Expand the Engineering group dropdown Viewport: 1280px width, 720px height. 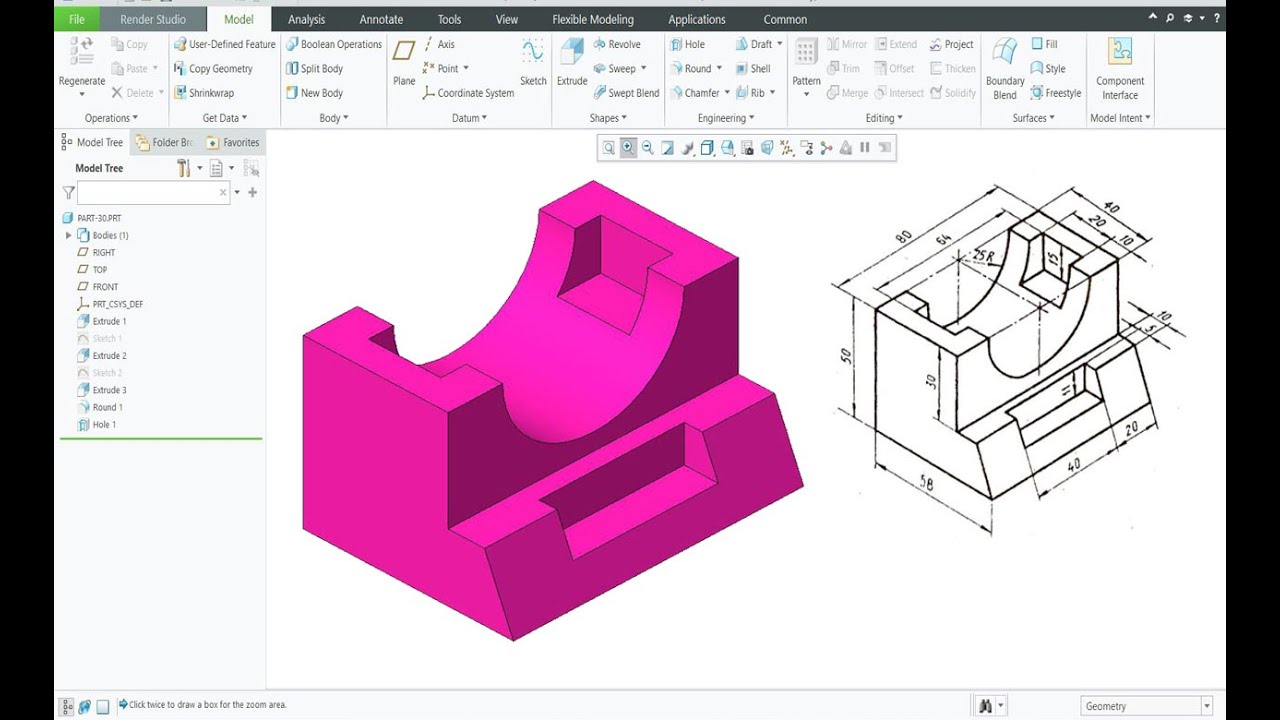(725, 118)
